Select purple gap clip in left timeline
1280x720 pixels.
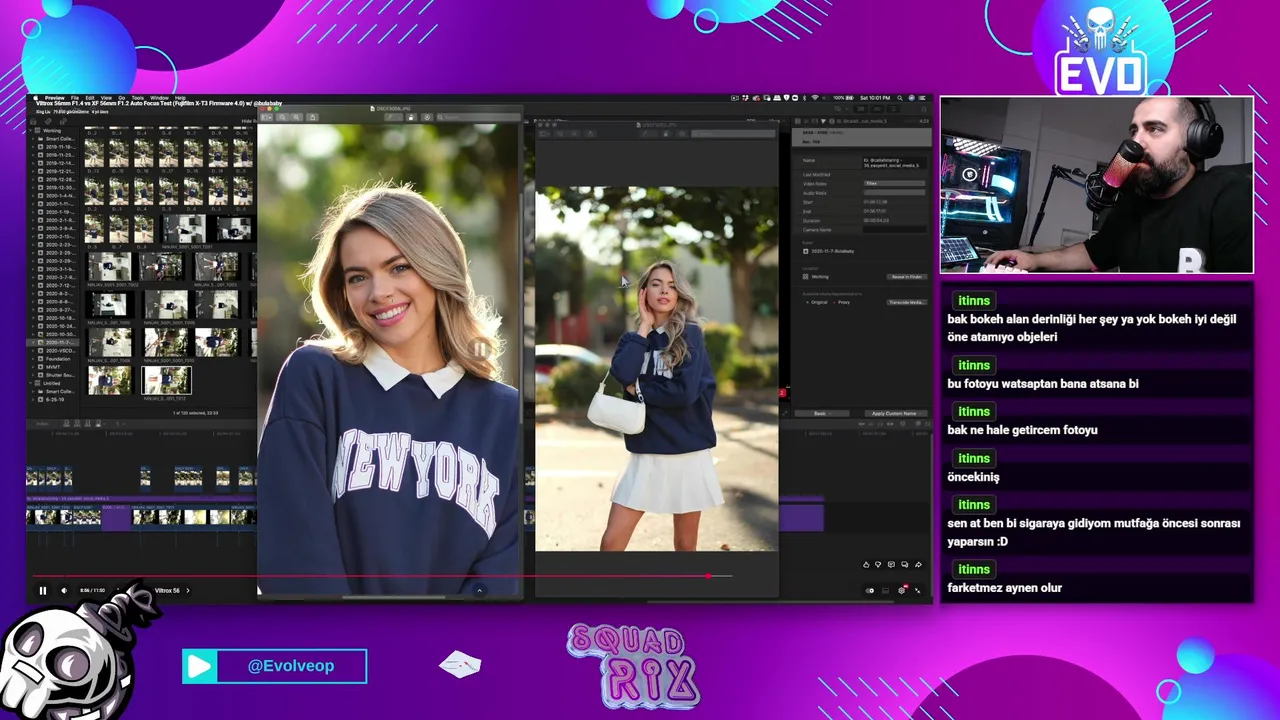(116, 518)
